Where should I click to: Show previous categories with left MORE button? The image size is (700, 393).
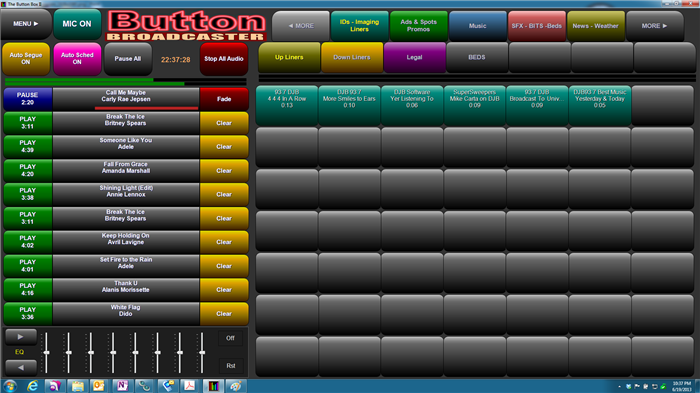pyautogui.click(x=301, y=26)
